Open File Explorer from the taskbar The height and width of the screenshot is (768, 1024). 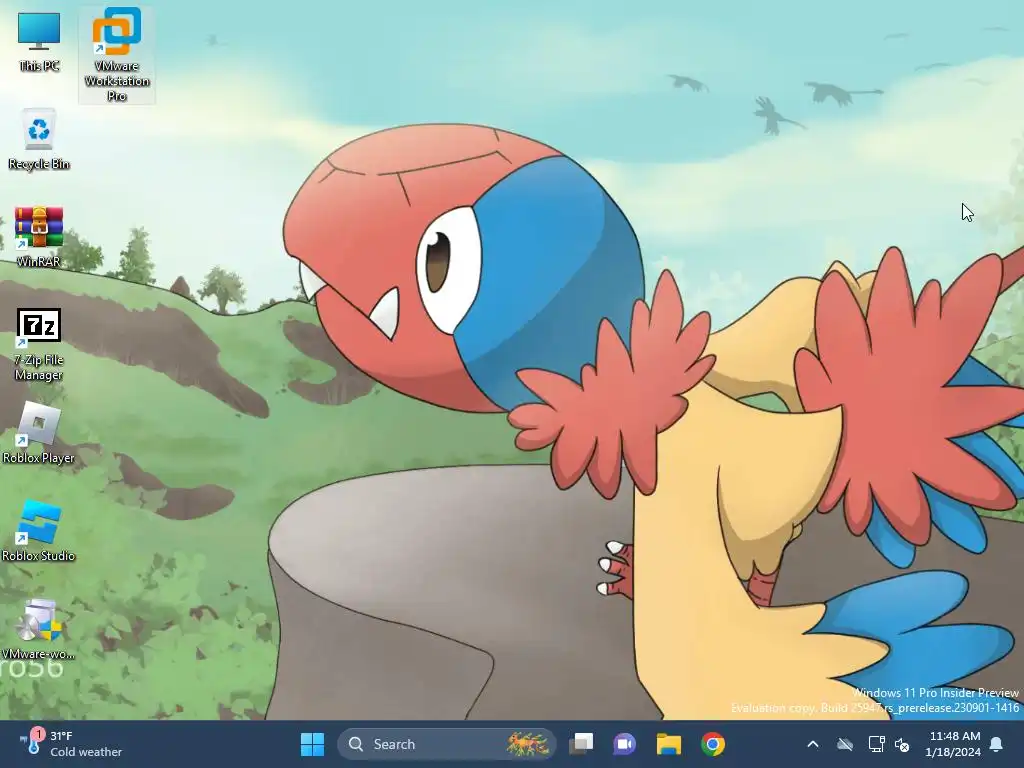[x=669, y=744]
